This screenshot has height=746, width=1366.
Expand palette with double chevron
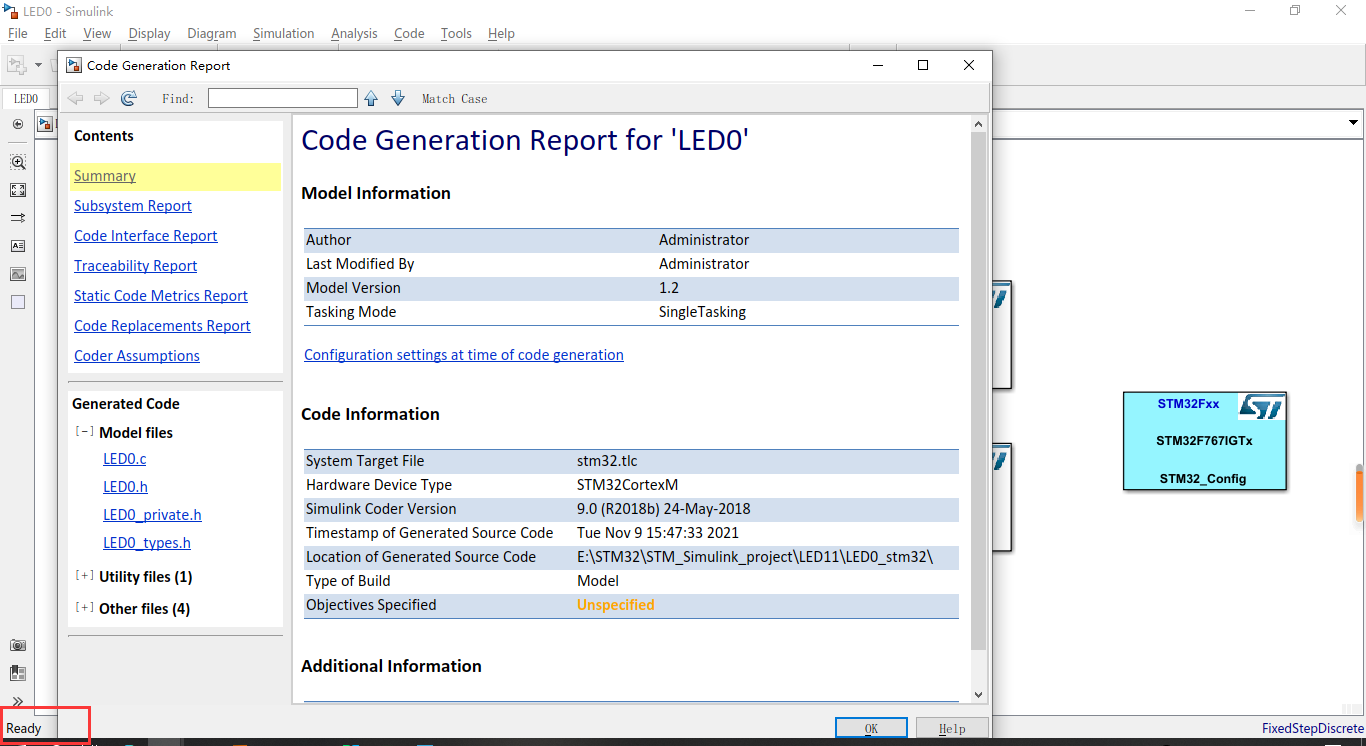[x=18, y=701]
